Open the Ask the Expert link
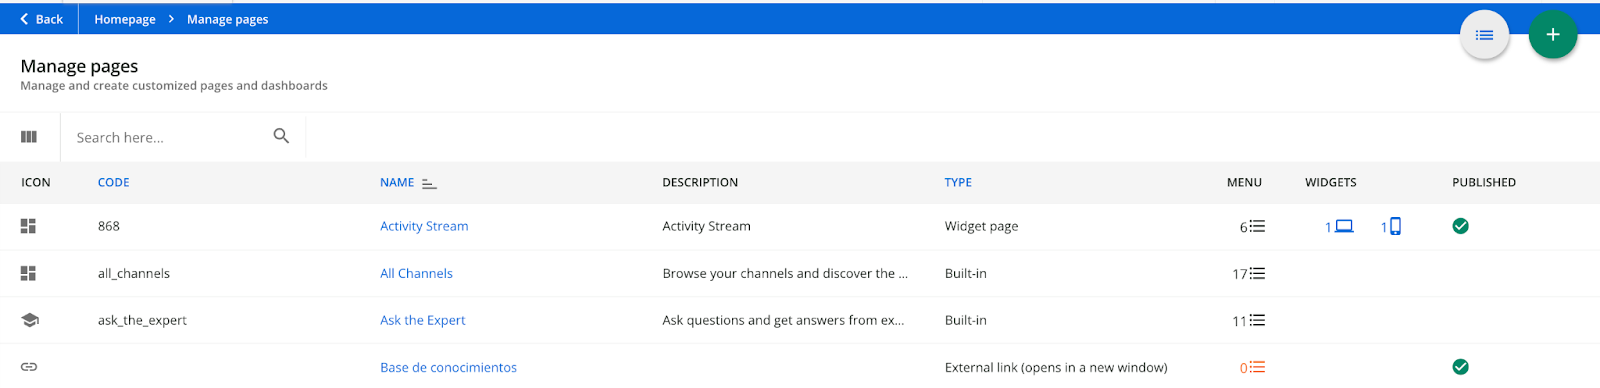Image resolution: width=1600 pixels, height=388 pixels. [422, 321]
